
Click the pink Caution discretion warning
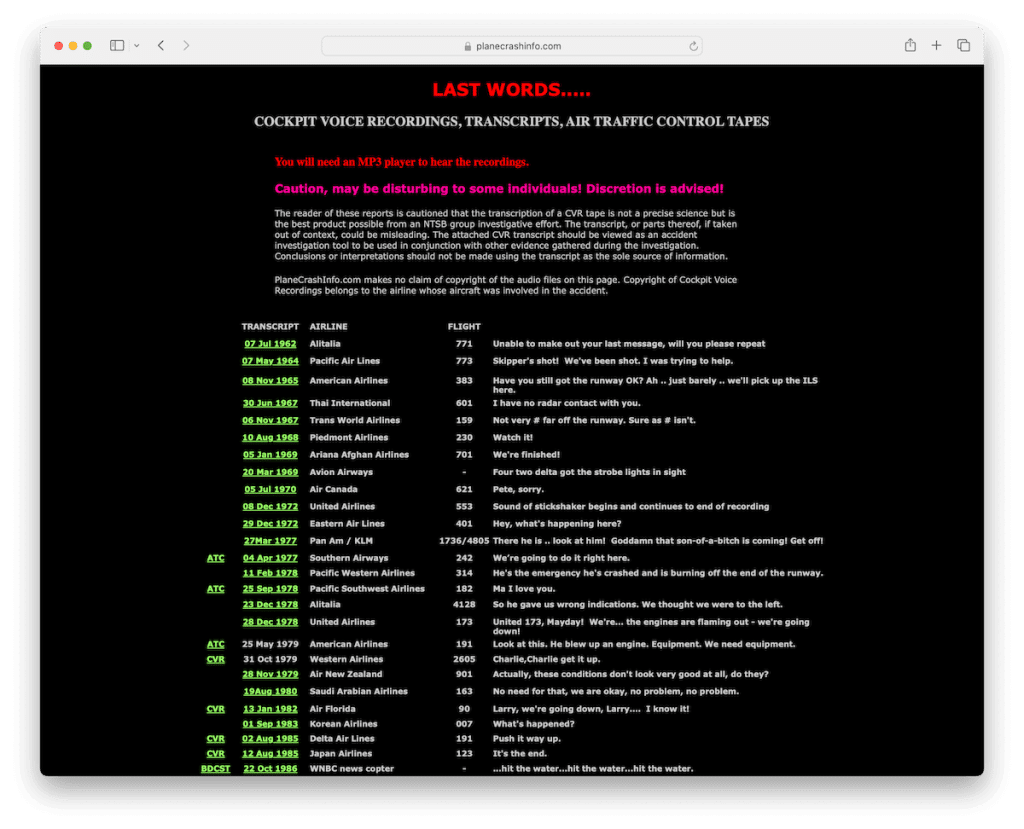click(x=499, y=189)
